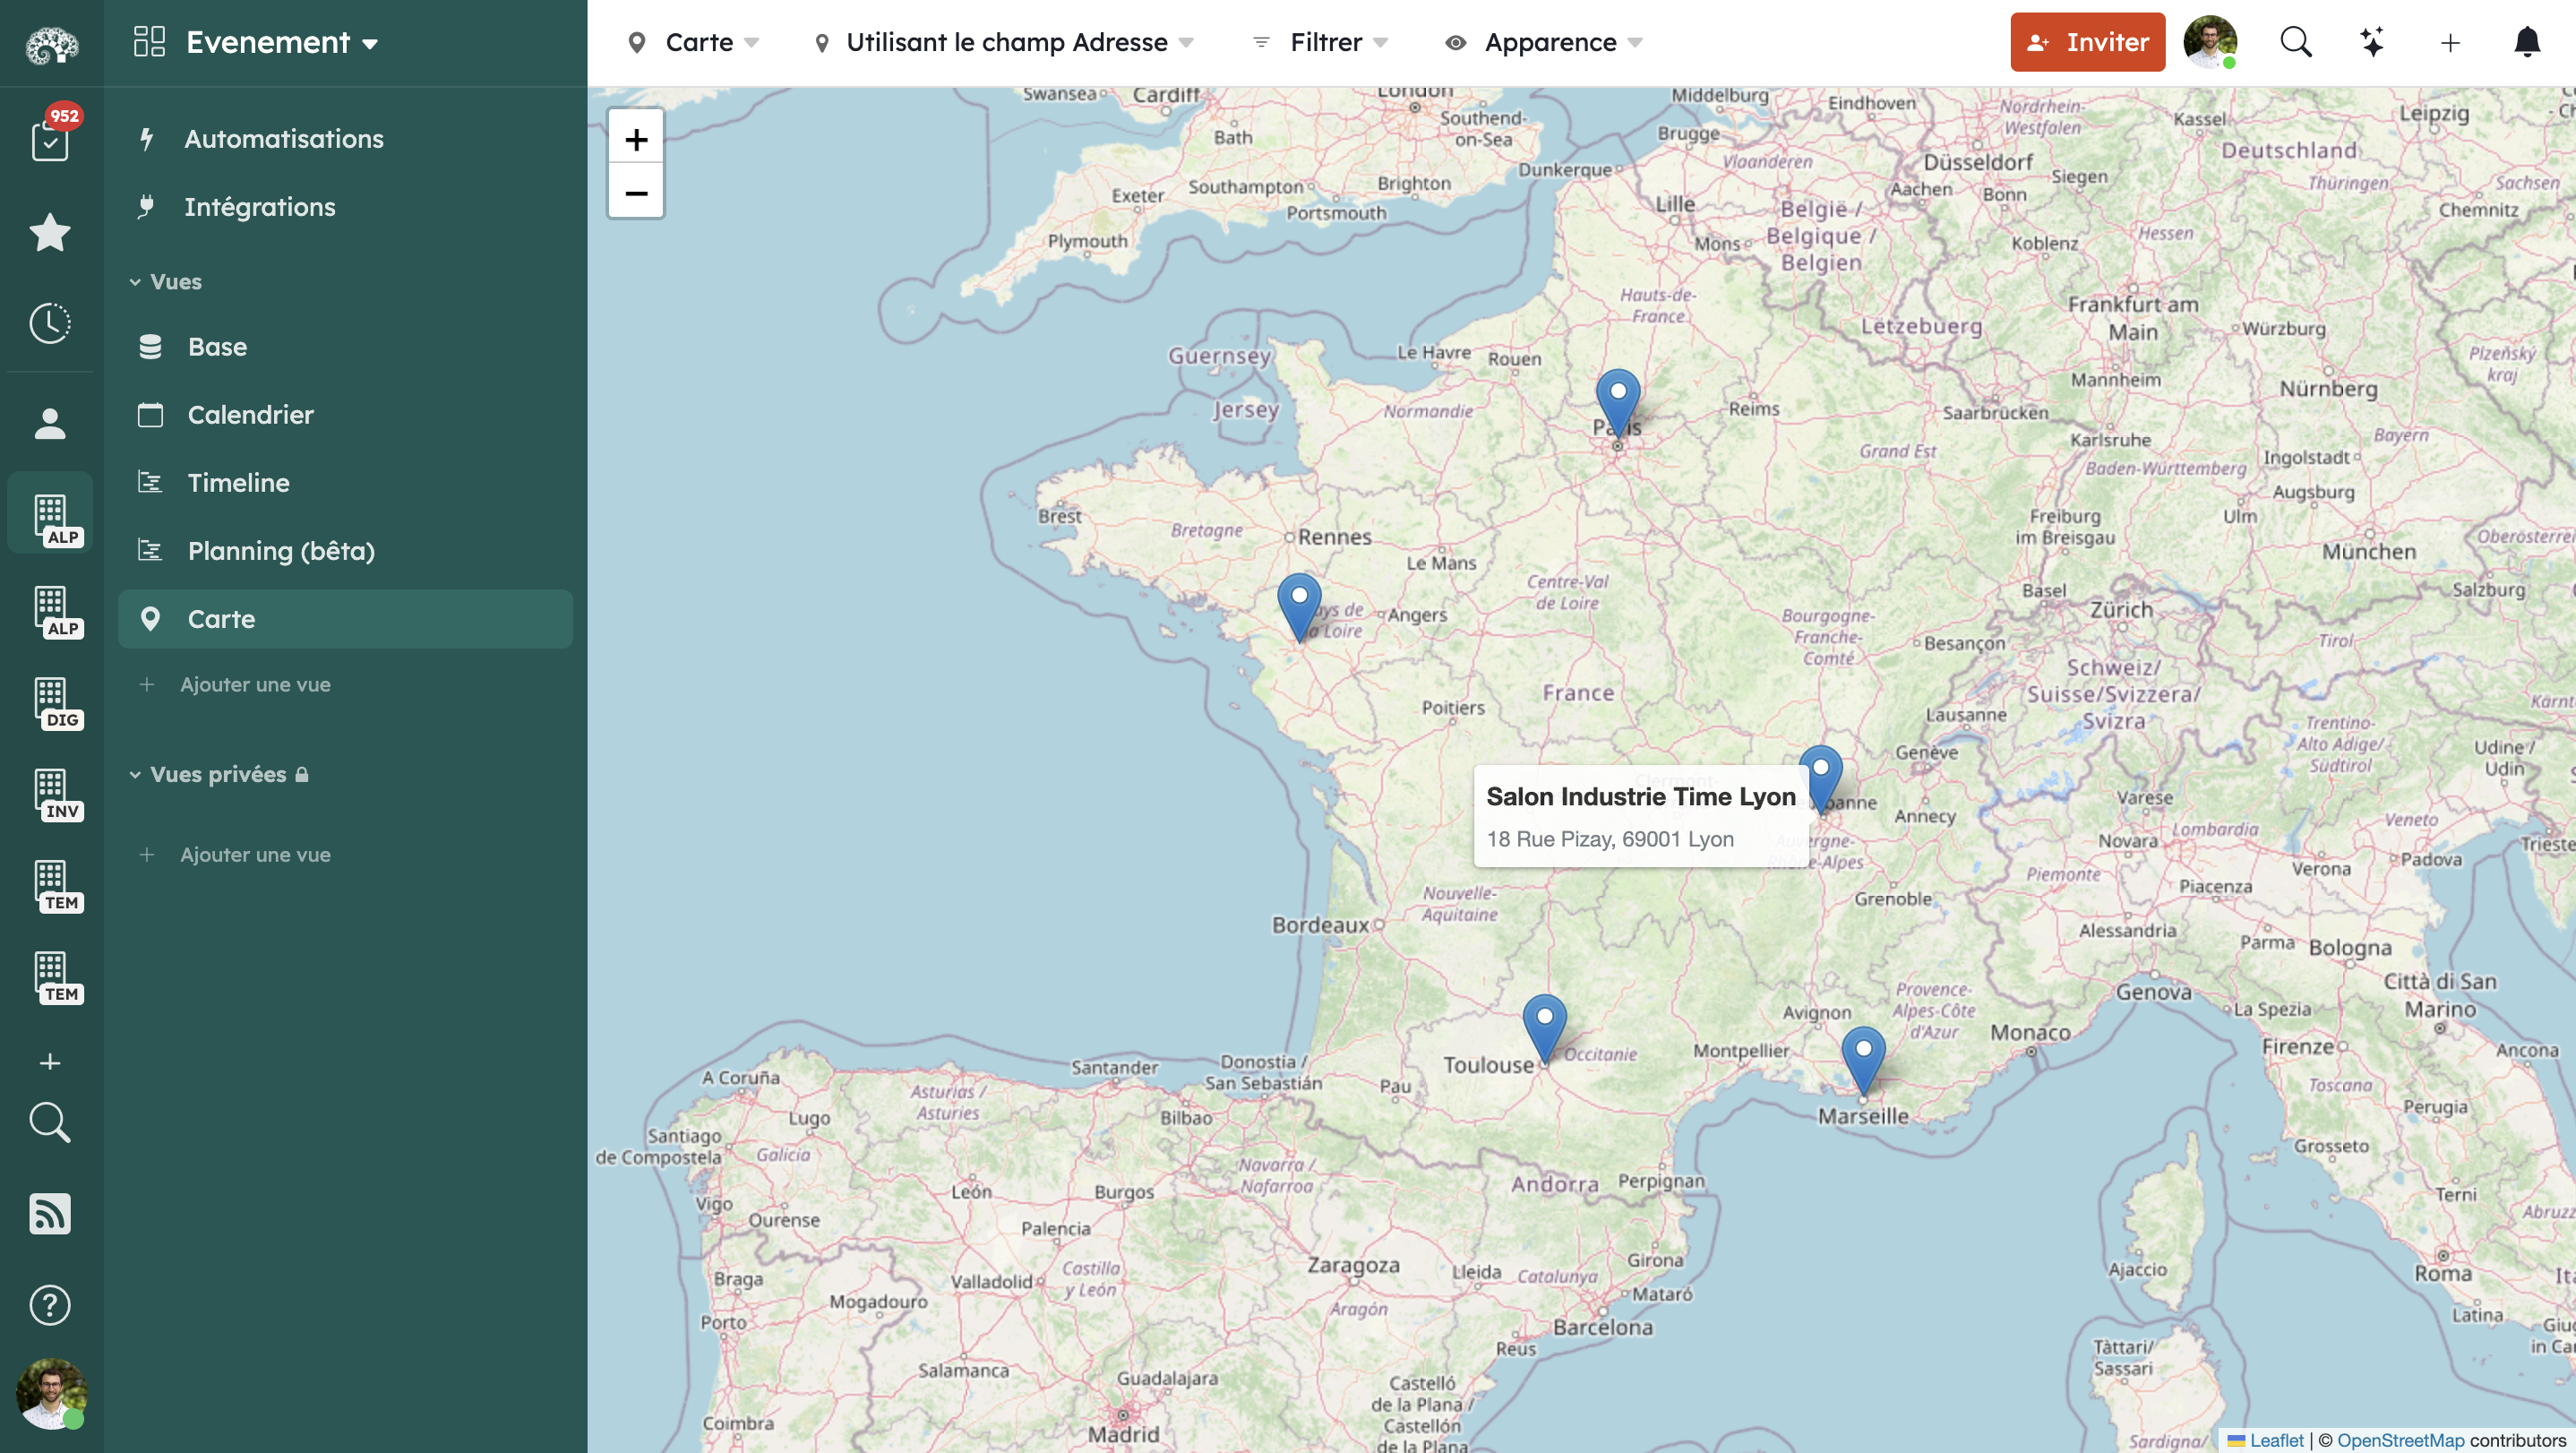This screenshot has width=2576, height=1453.
Task: Switch to the Timeline view
Action: click(x=239, y=482)
